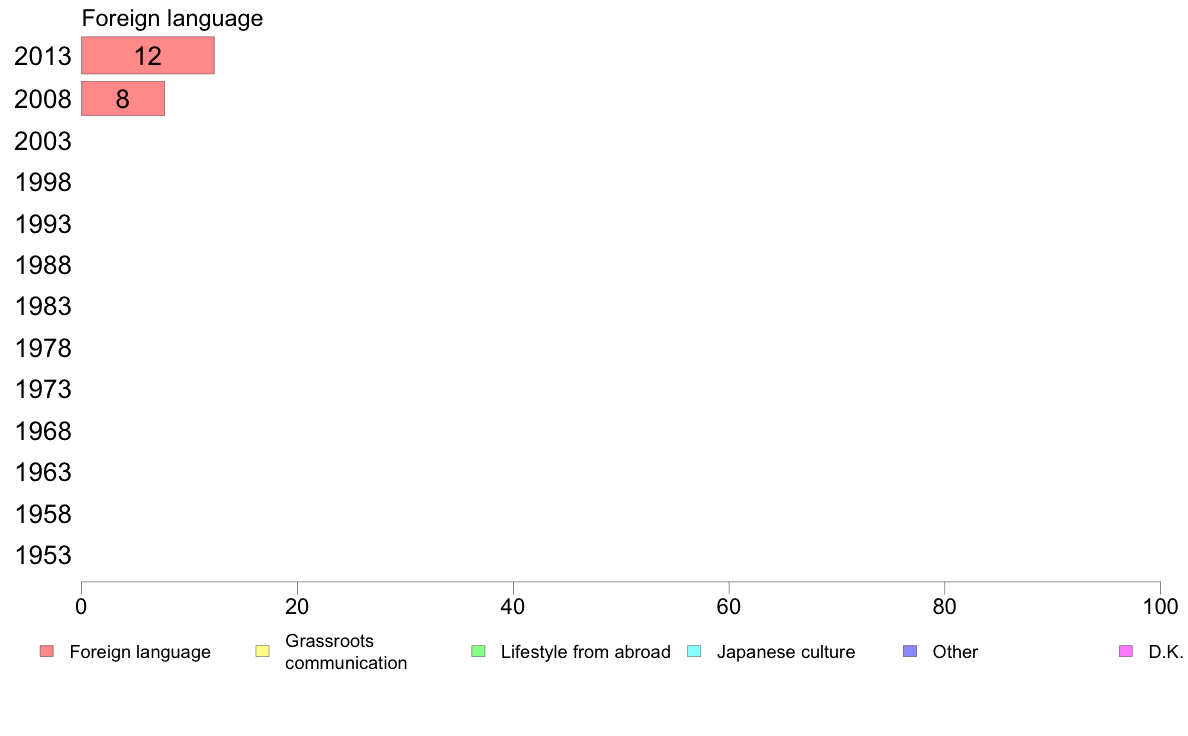Click the Other legend text label
Screen dimensions: 1188x736
(955, 652)
